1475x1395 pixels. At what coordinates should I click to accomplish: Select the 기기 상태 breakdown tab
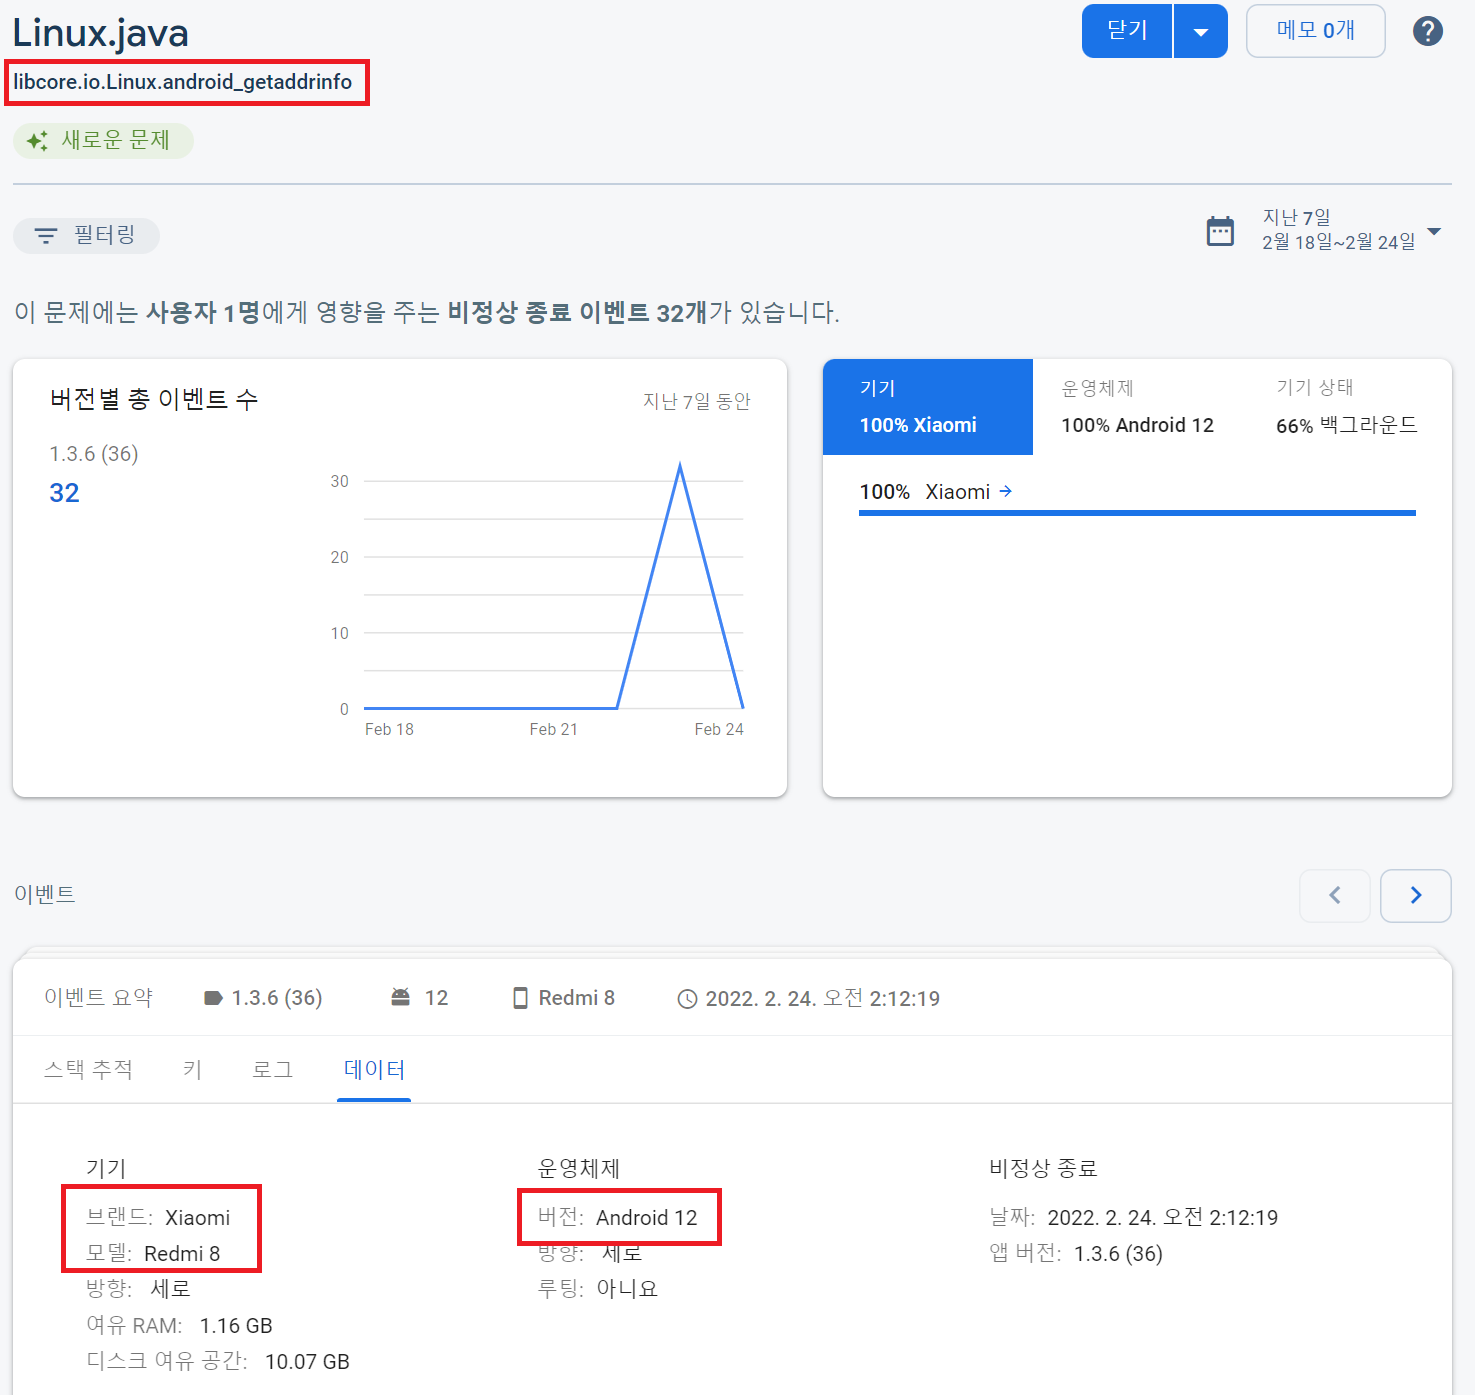(x=1346, y=407)
